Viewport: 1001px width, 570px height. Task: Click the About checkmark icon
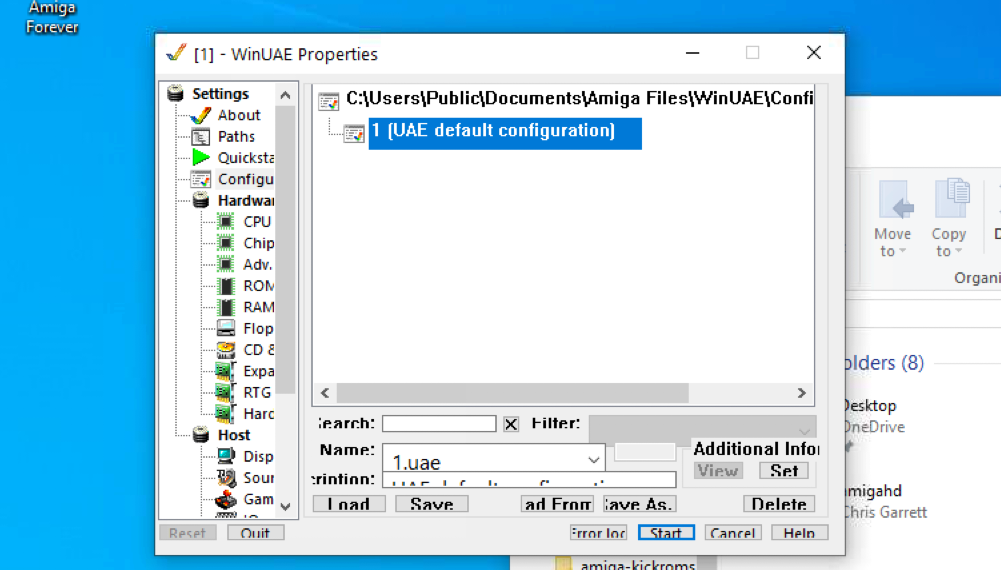[x=200, y=115]
